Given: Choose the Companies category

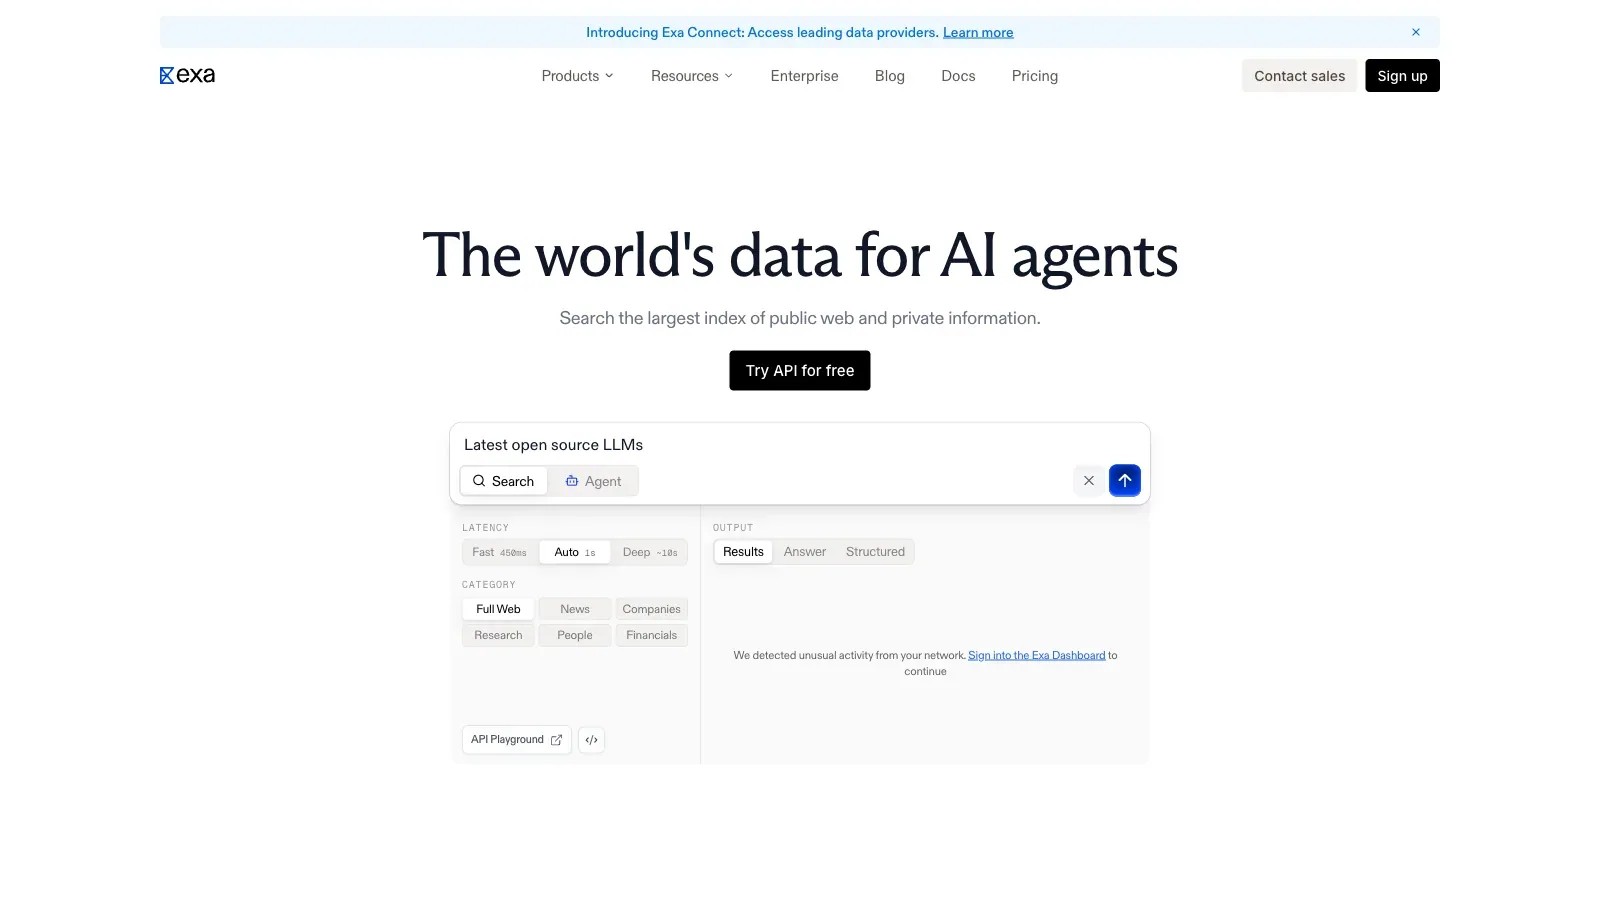Looking at the screenshot, I should tap(652, 609).
